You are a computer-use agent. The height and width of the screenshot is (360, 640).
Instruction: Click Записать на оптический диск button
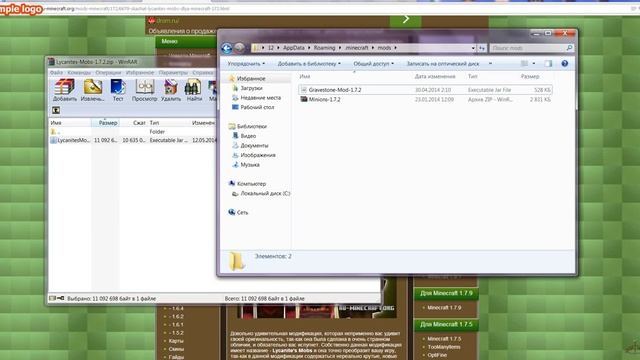[x=443, y=64]
